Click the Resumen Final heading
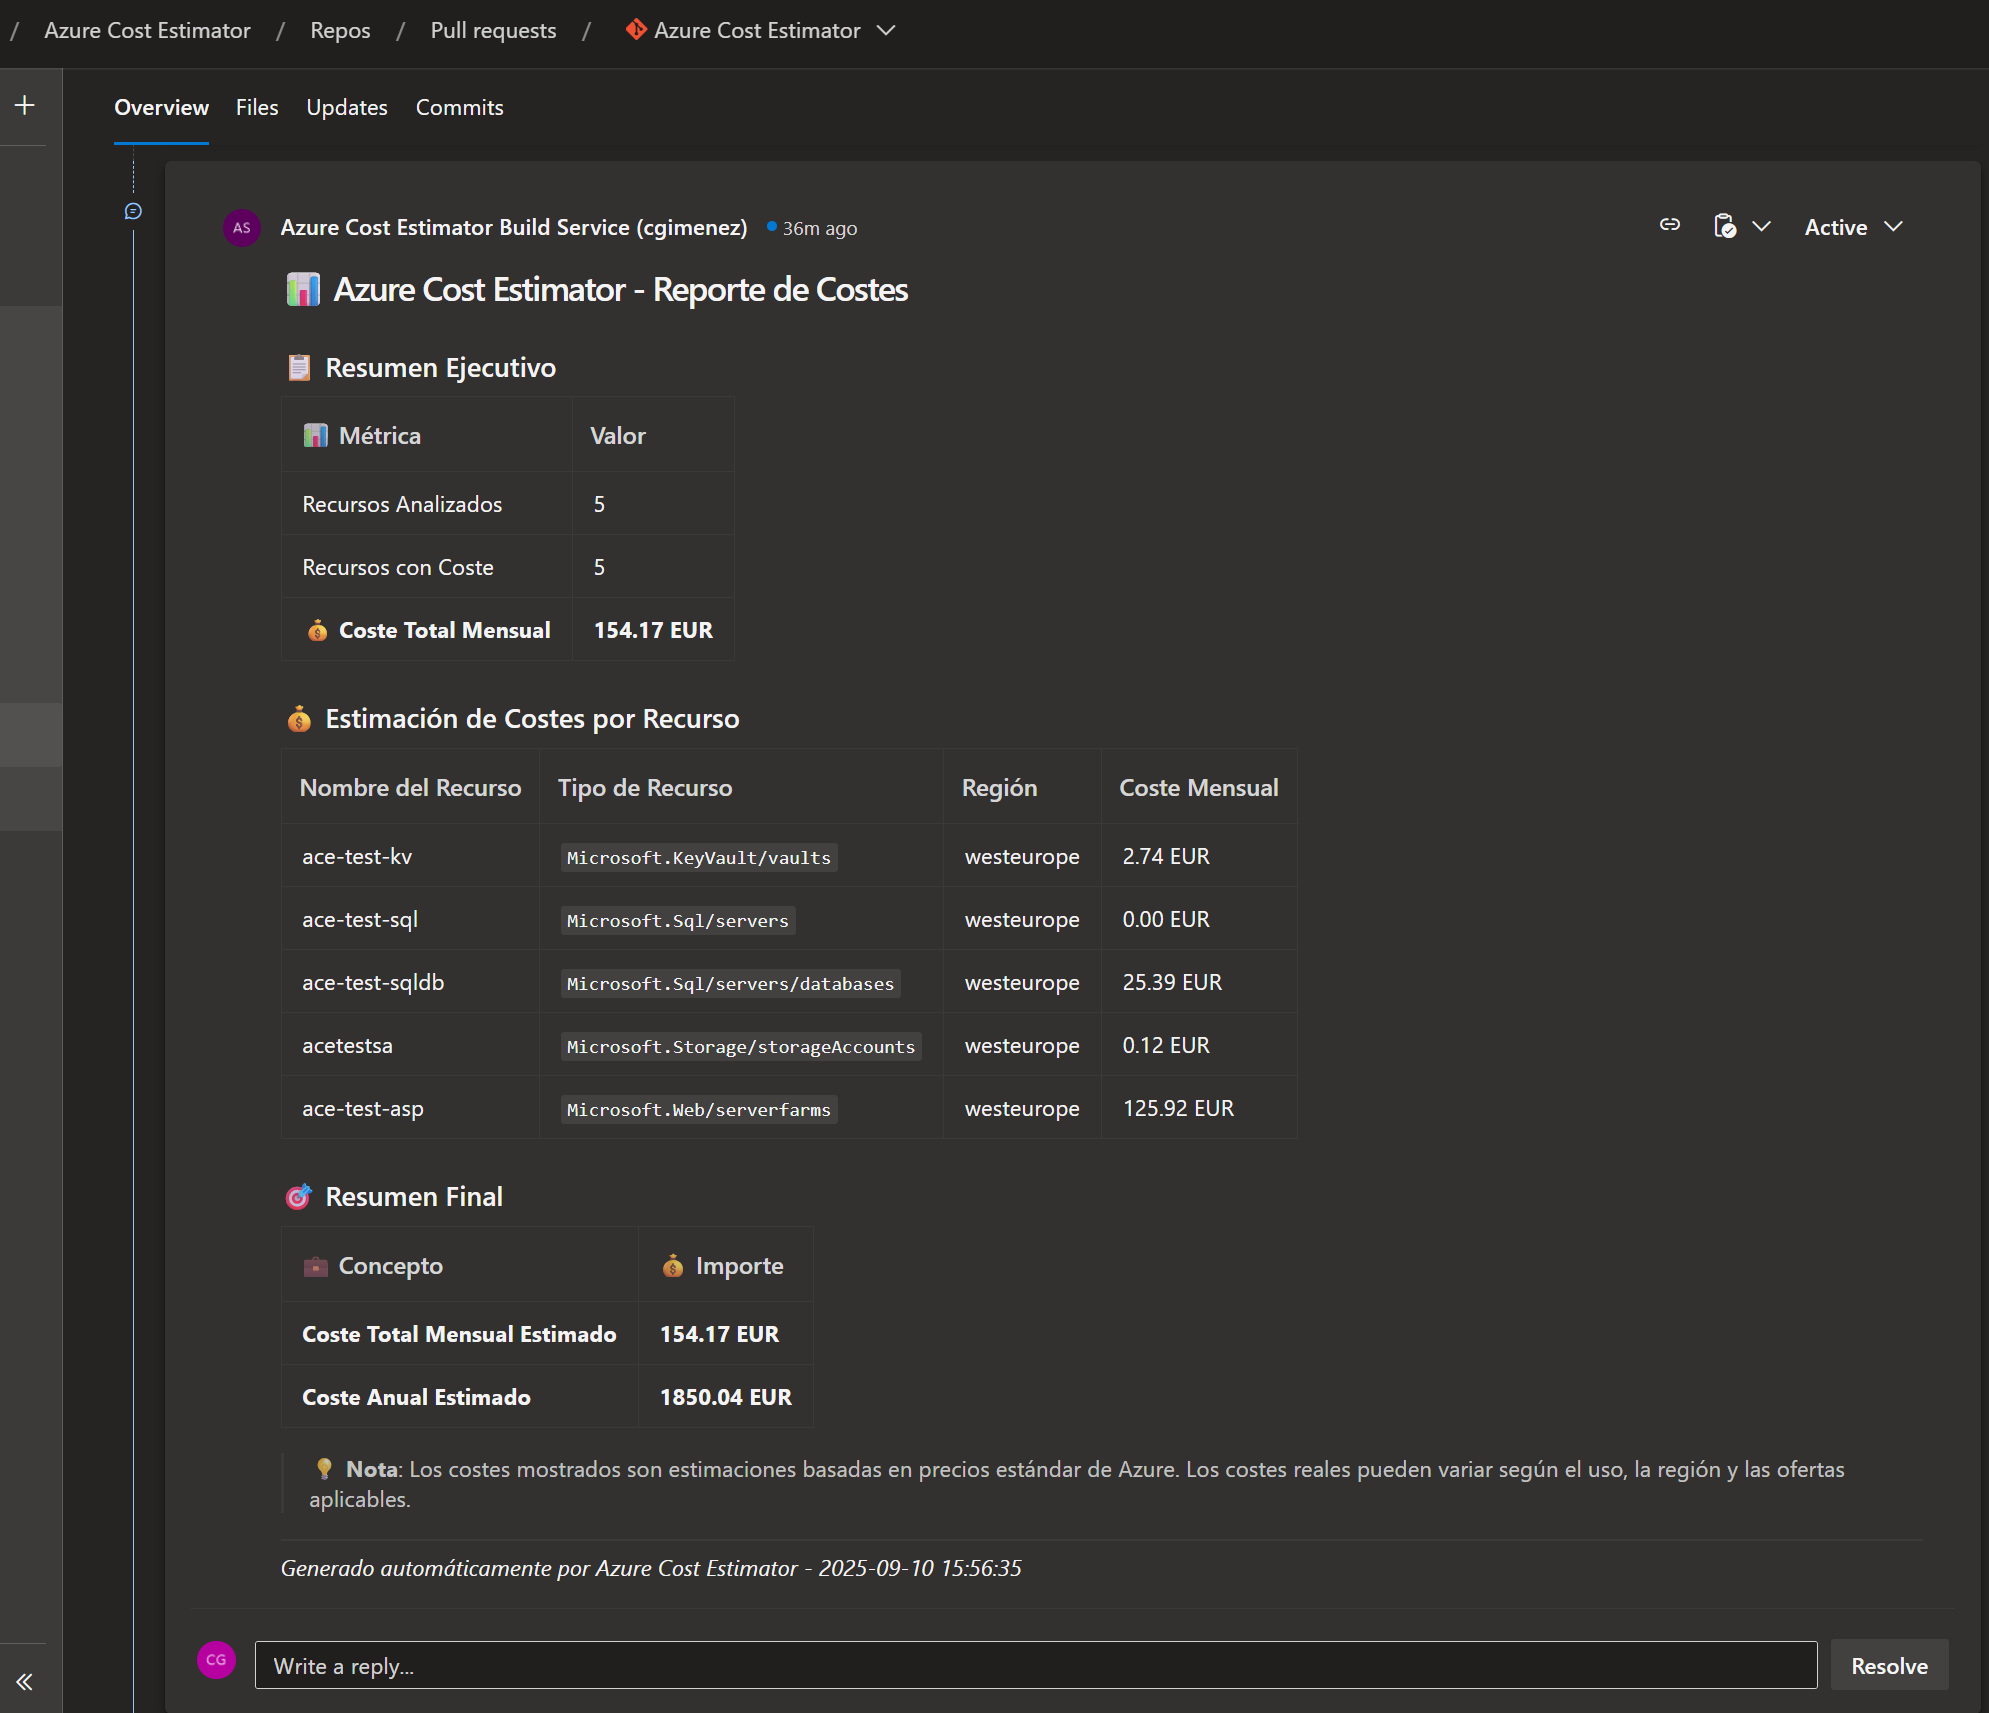The height and width of the screenshot is (1713, 1989). tap(414, 1197)
